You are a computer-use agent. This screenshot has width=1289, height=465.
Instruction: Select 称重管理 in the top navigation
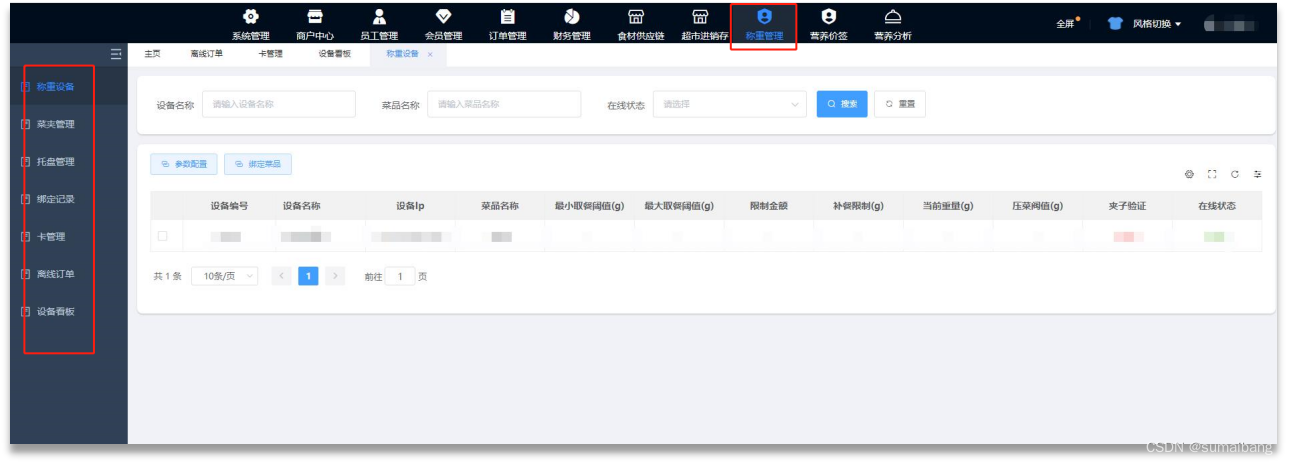(764, 25)
